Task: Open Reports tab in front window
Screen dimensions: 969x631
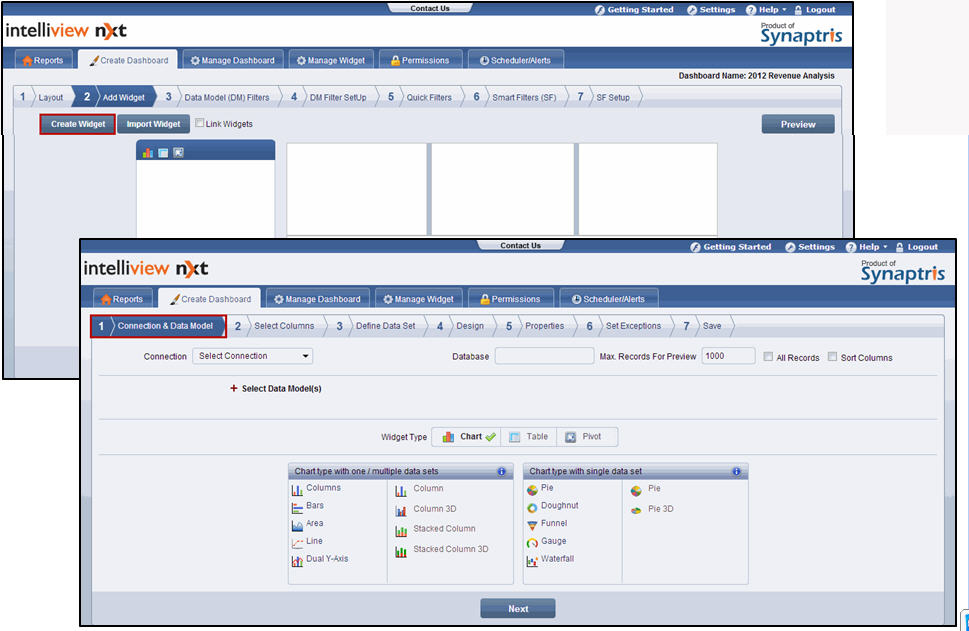Action: [122, 299]
